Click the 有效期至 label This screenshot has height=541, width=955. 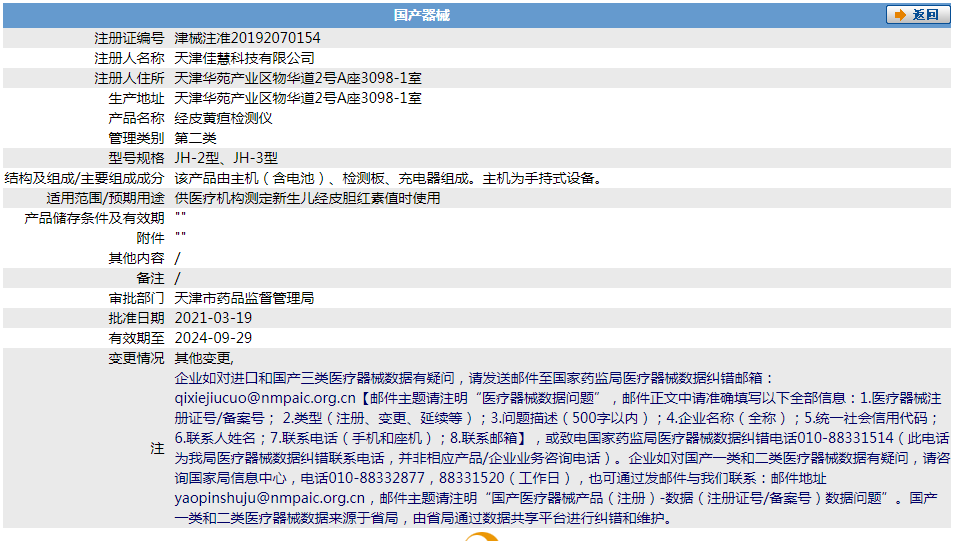pos(136,338)
